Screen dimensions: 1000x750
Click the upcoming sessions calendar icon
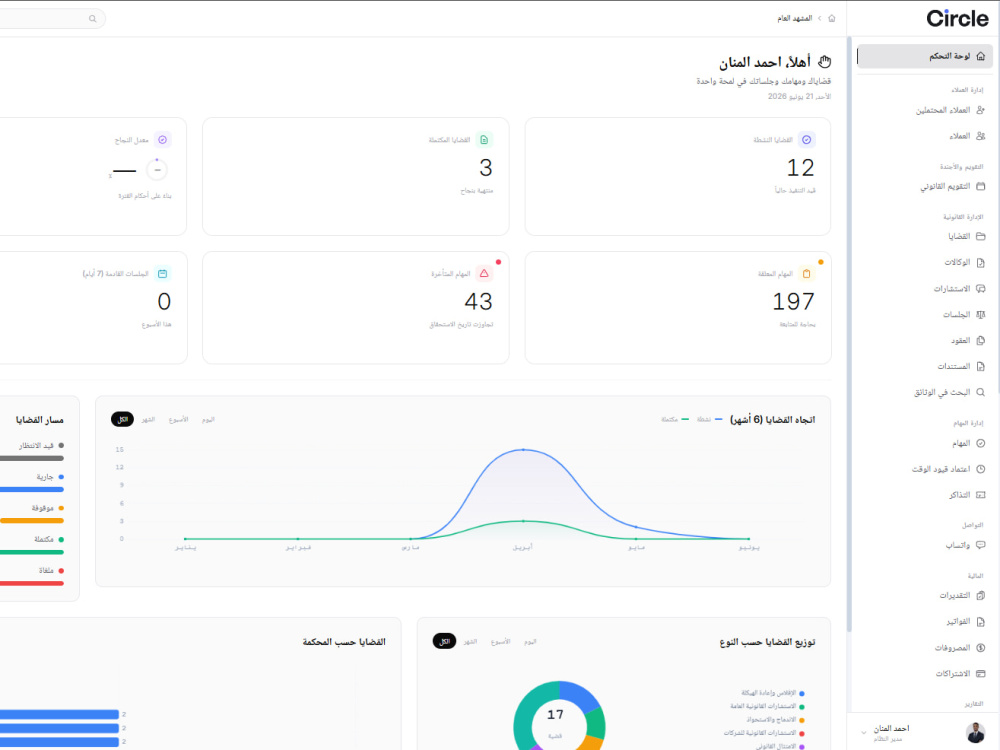[x=163, y=274]
